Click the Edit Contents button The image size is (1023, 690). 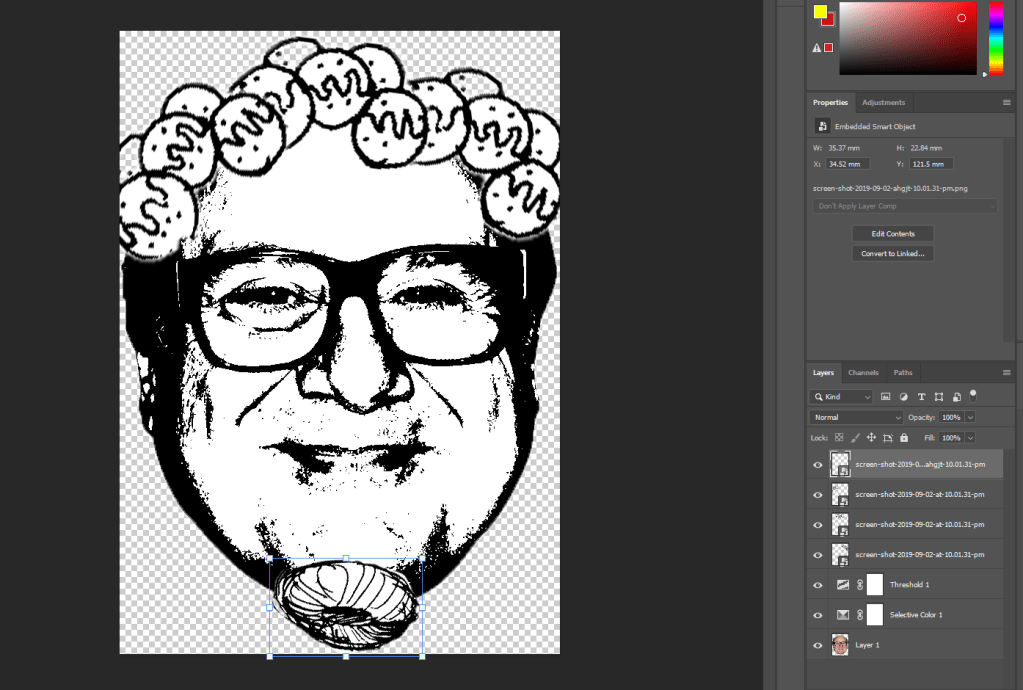tap(893, 234)
